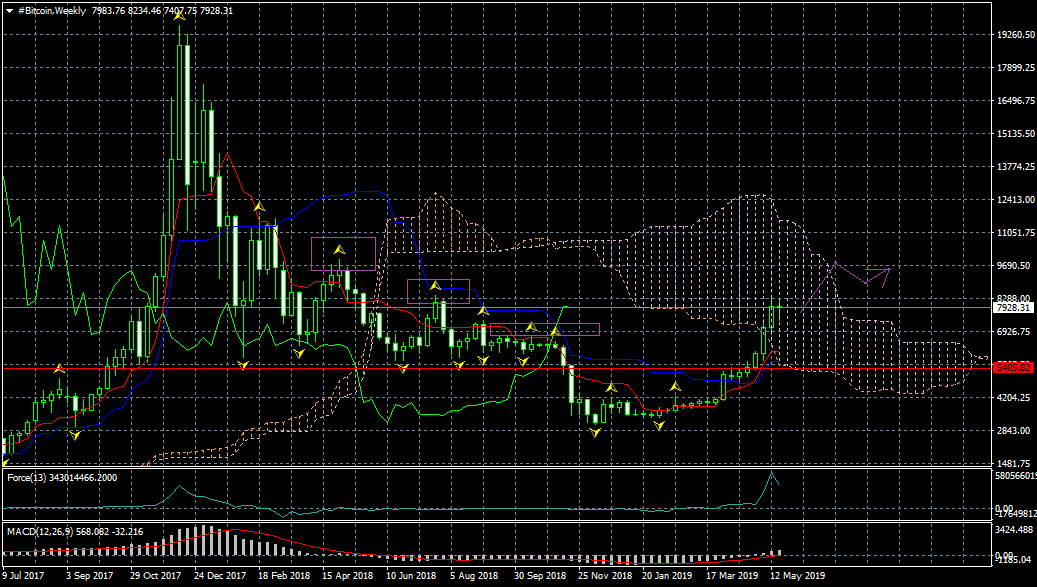Select the up fractal arrow sitting on the red line at far left
Screen dimensions: 1037x587
(x=59, y=369)
